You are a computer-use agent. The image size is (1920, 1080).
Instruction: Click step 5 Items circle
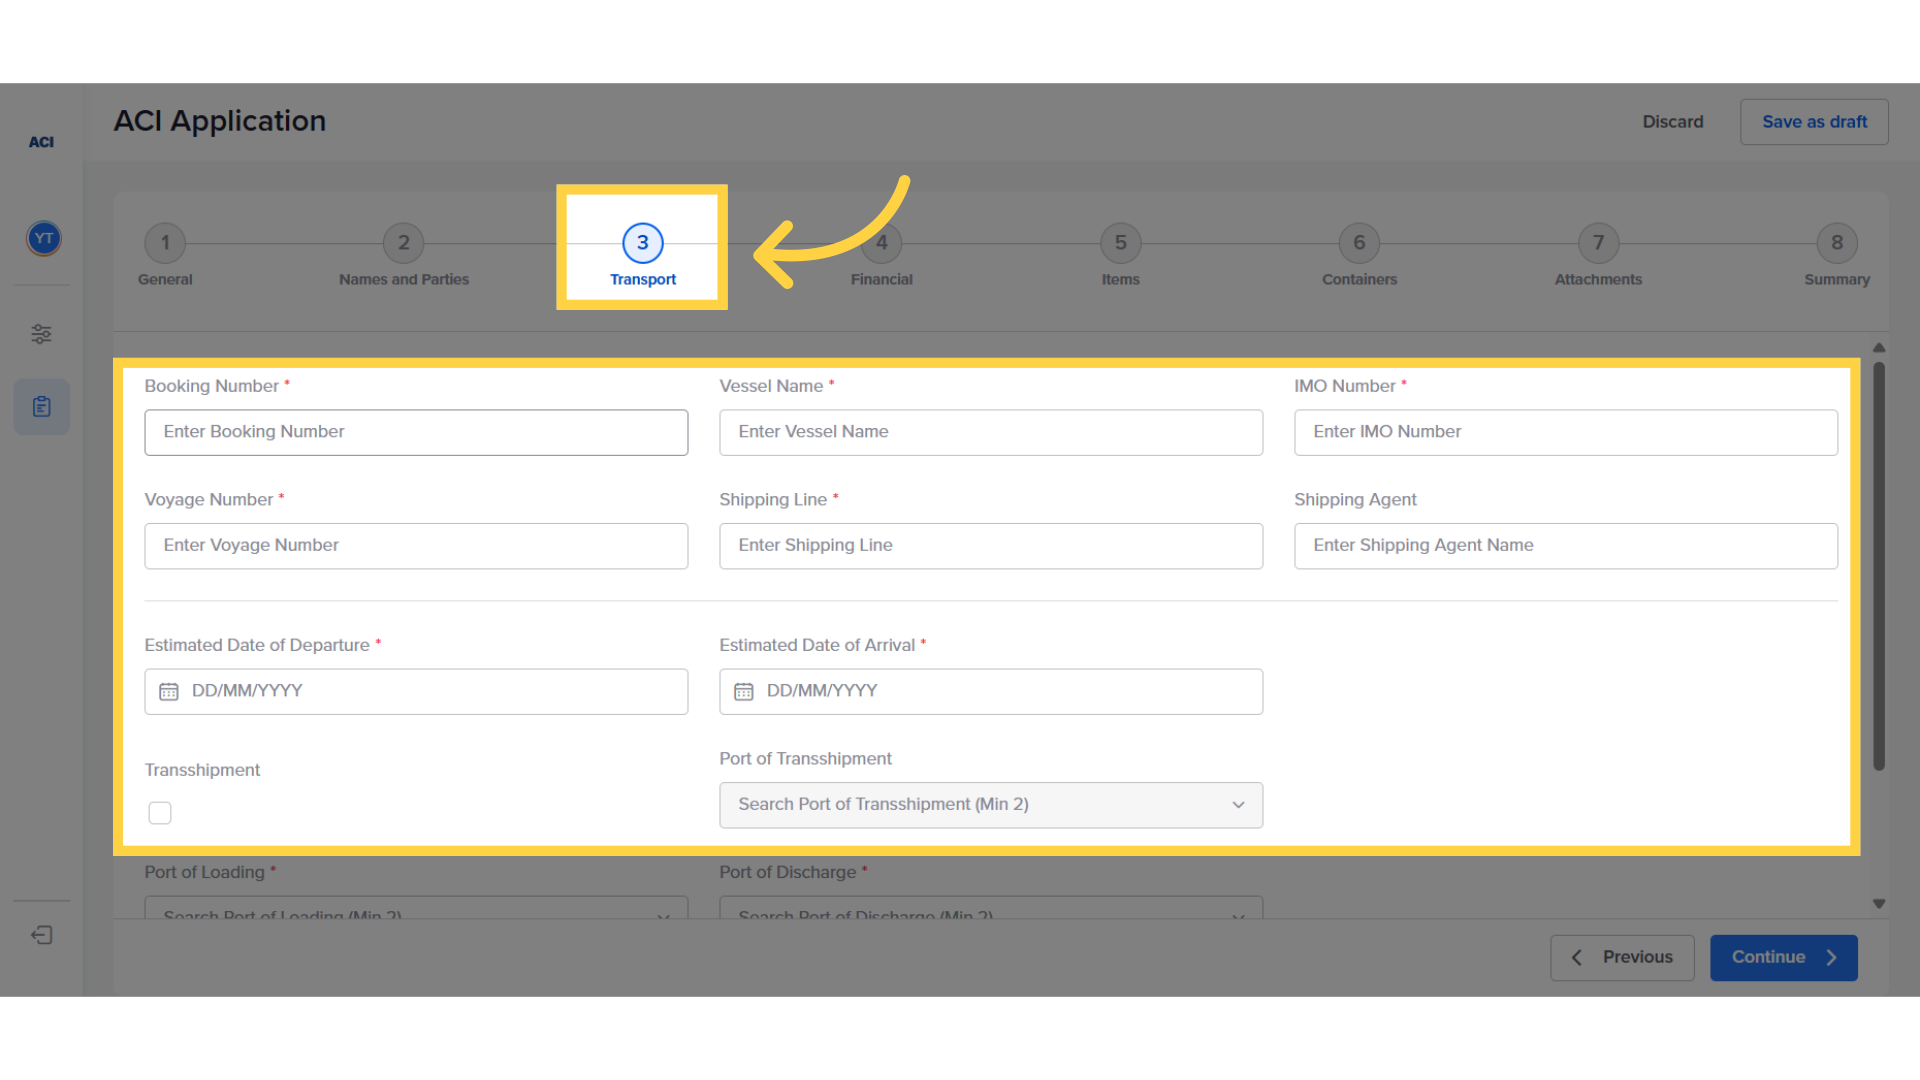coord(1120,243)
